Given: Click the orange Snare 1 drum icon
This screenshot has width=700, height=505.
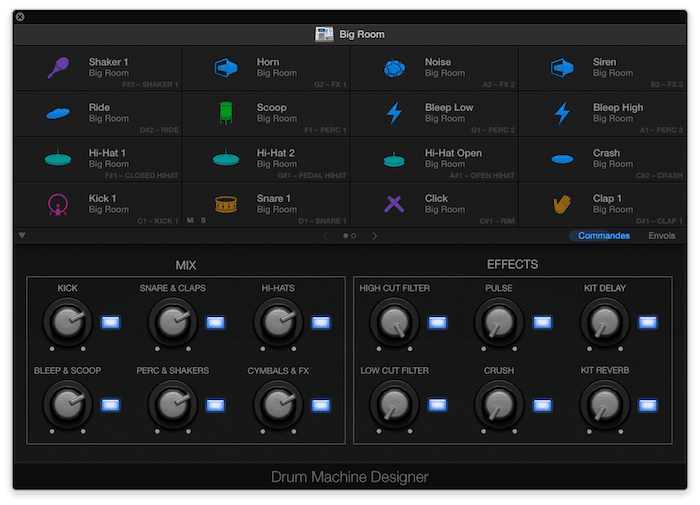Looking at the screenshot, I should pyautogui.click(x=226, y=205).
